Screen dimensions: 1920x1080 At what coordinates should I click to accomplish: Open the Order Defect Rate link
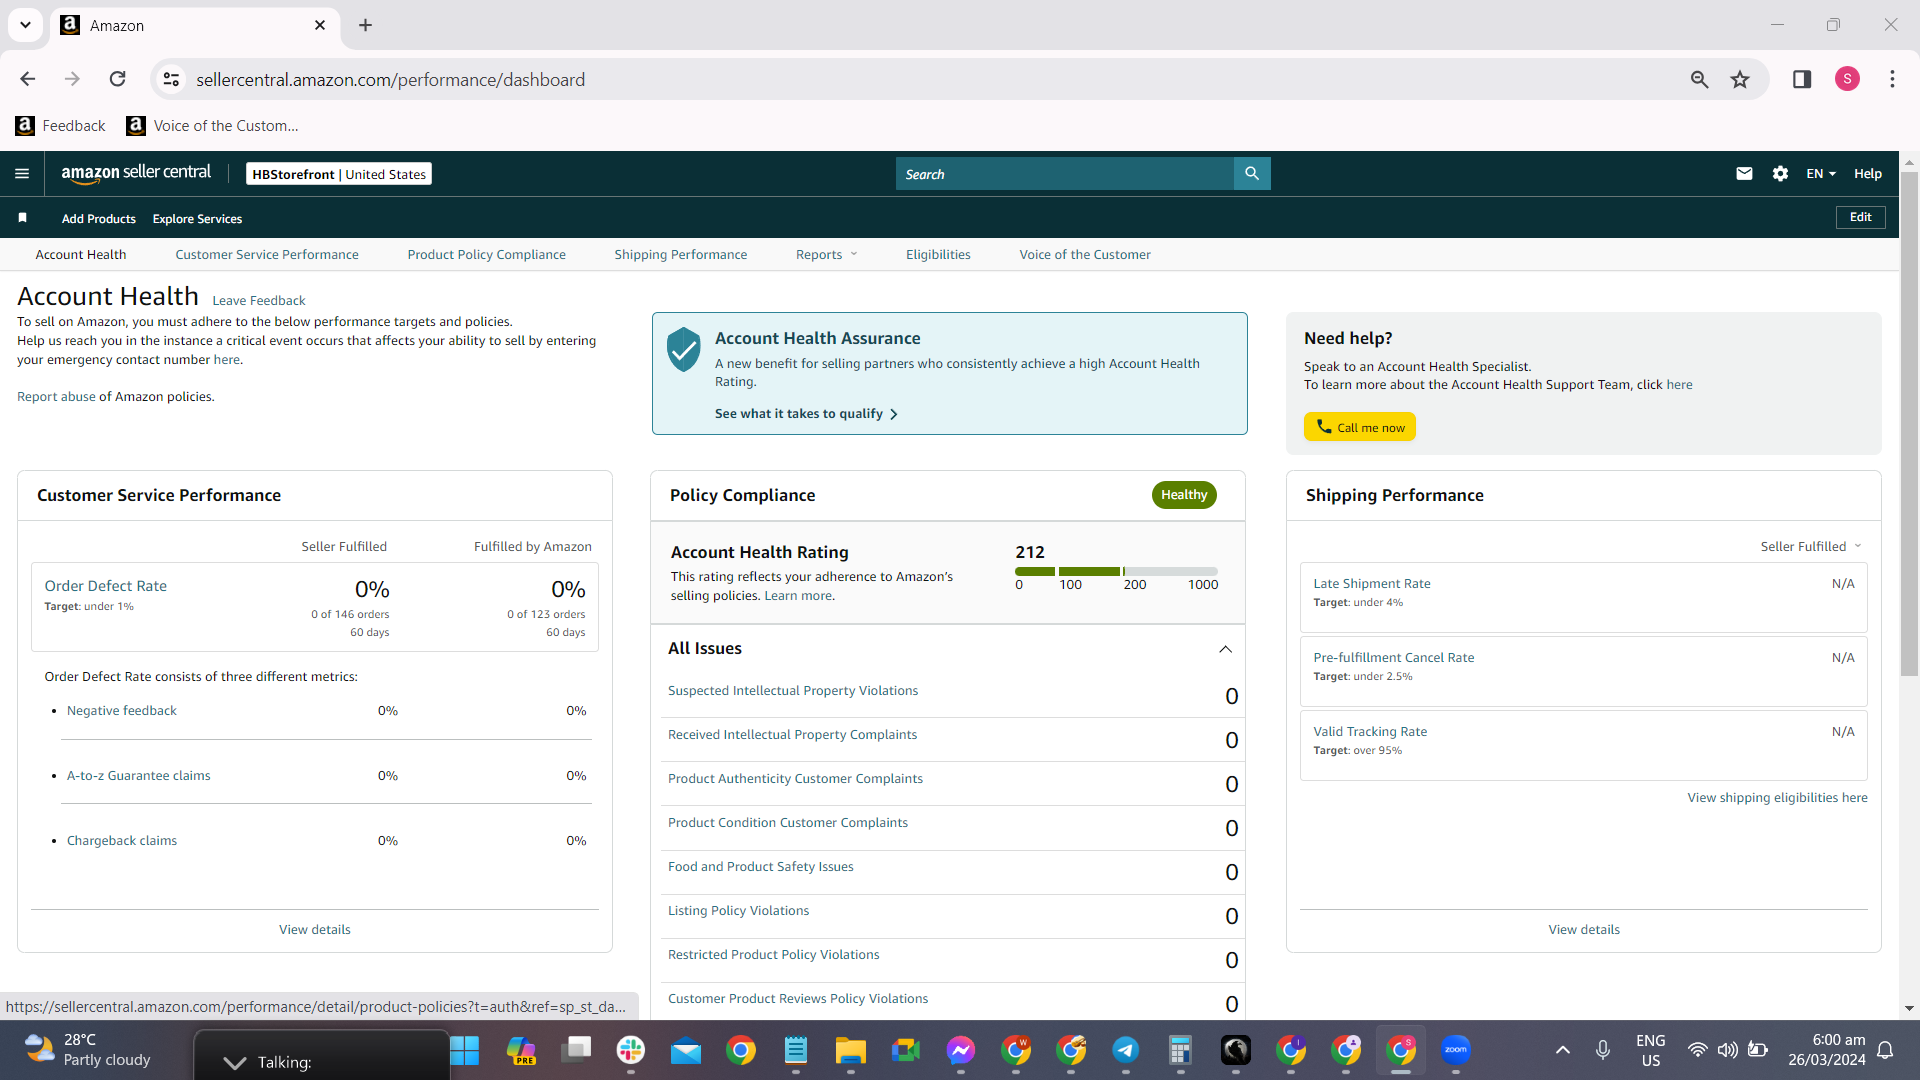106,586
